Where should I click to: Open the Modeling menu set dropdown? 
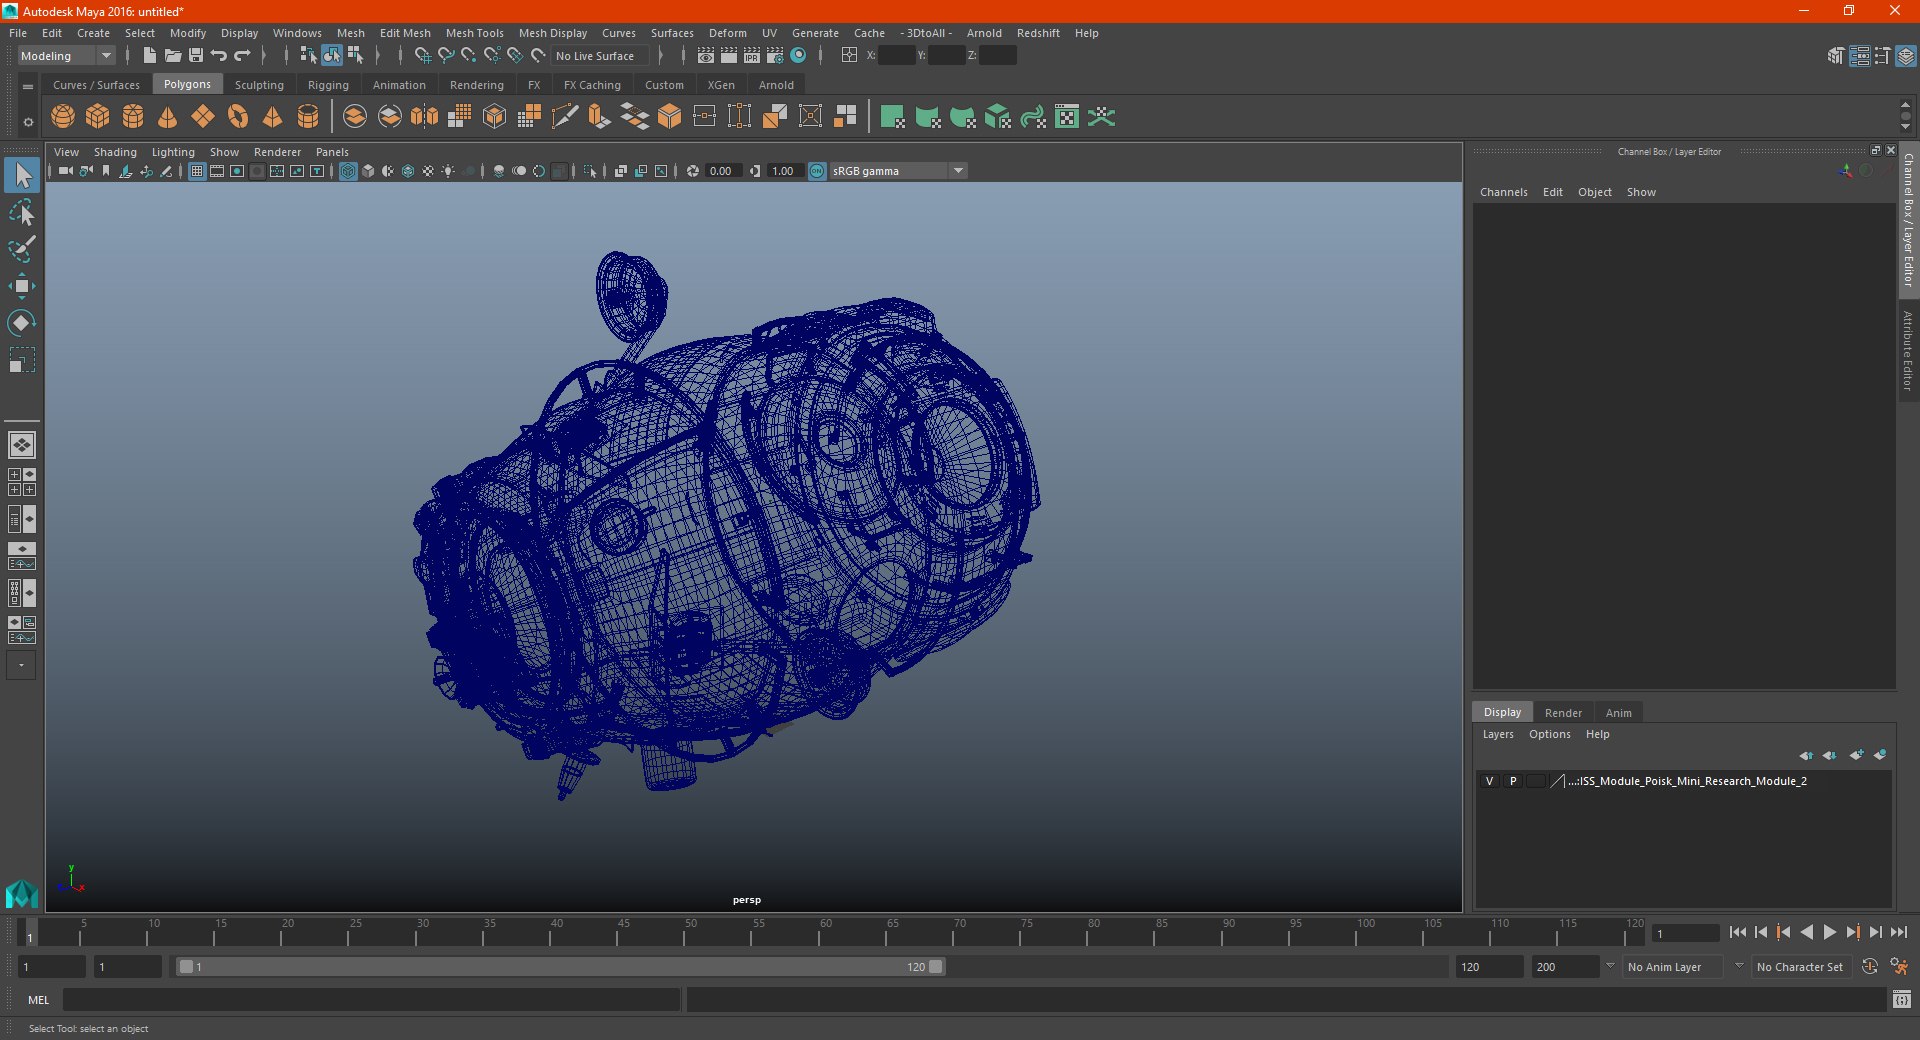pyautogui.click(x=67, y=56)
